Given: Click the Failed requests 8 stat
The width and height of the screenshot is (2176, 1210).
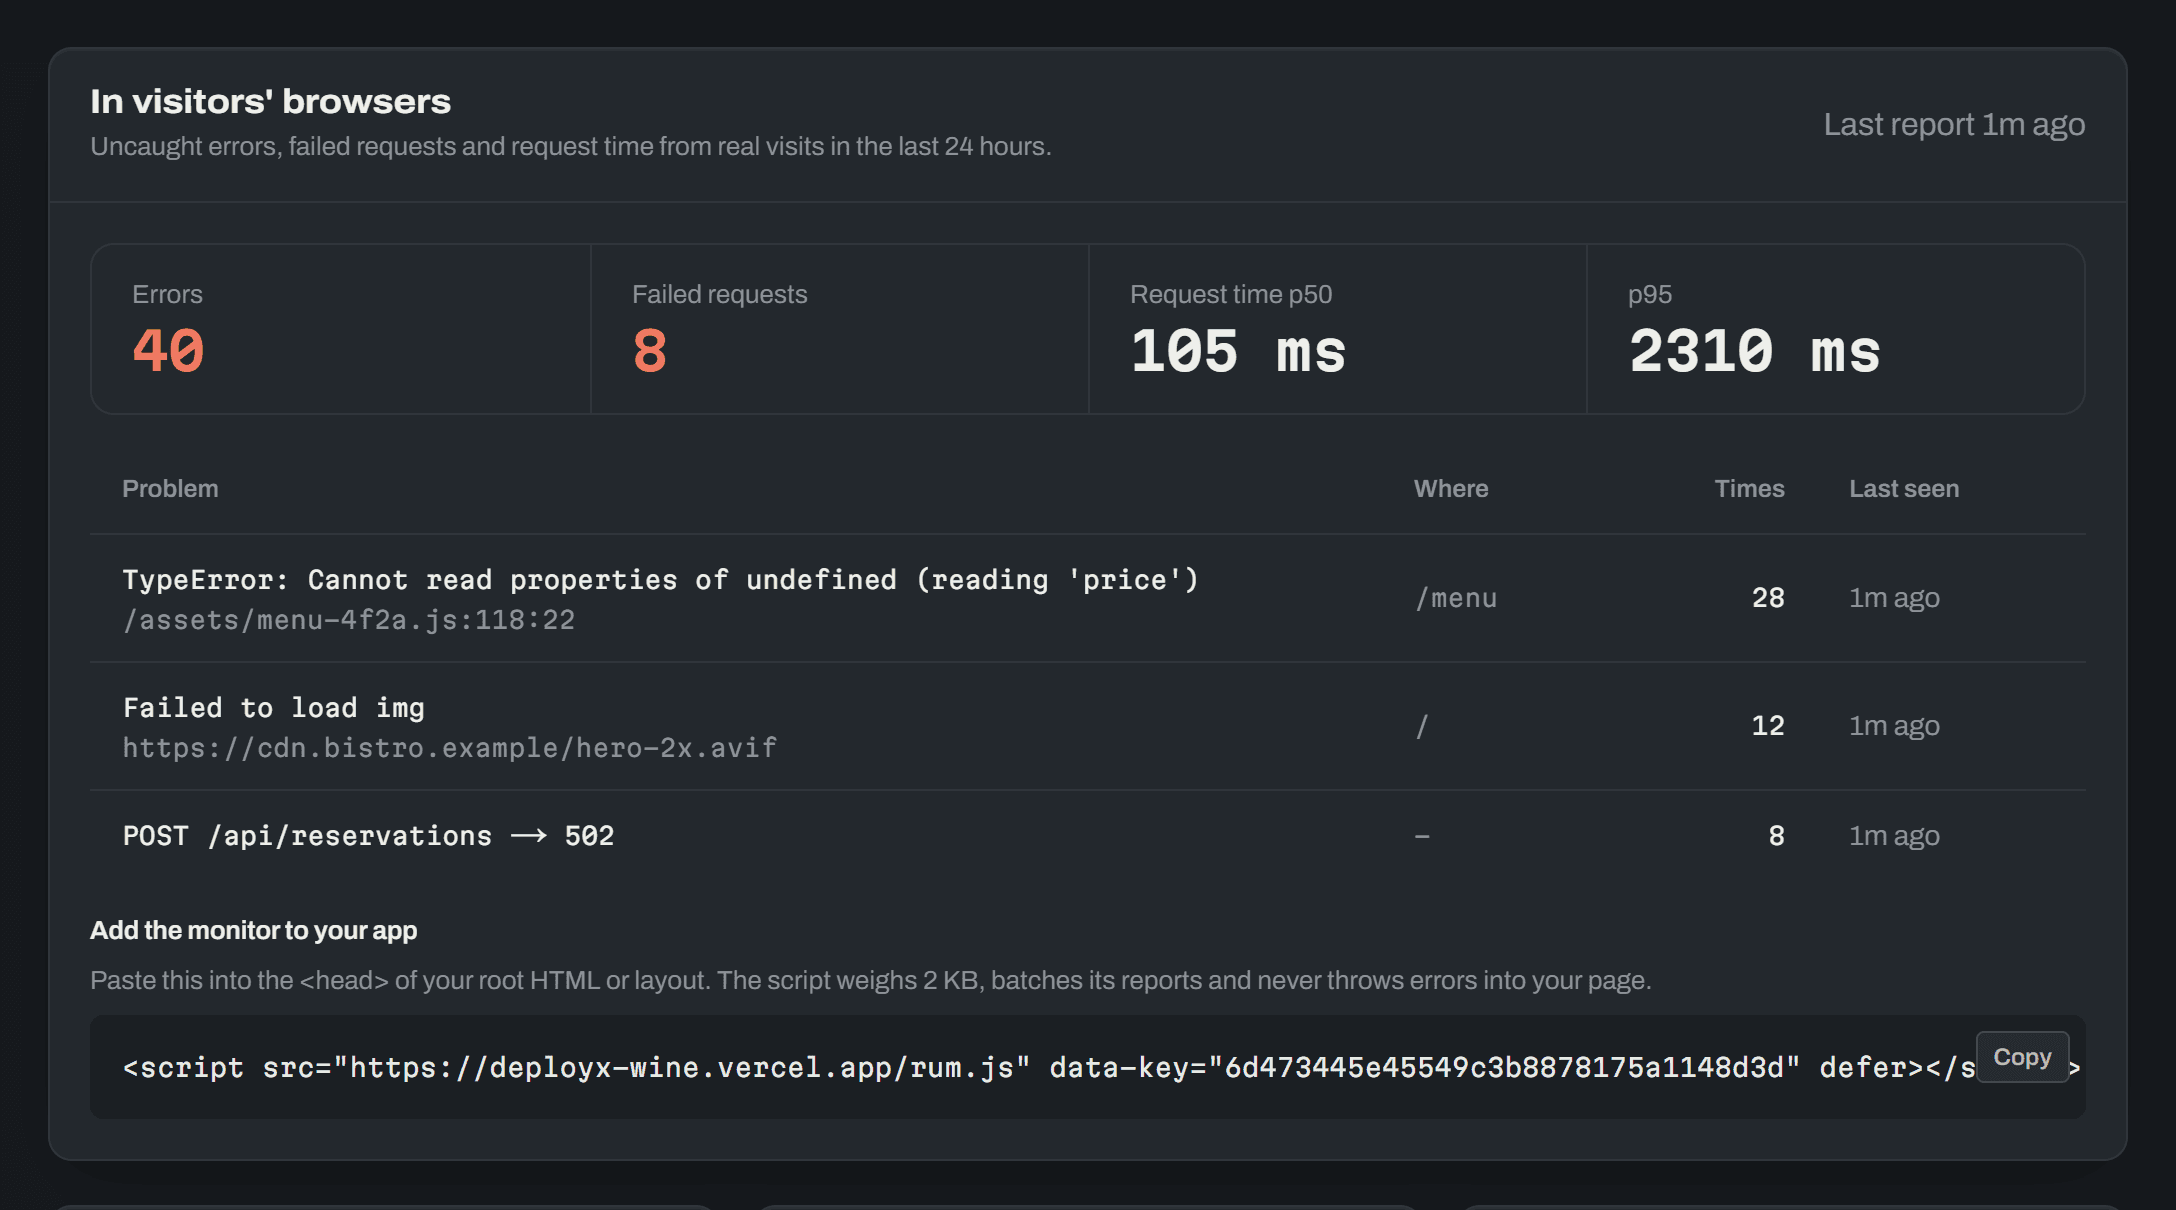Looking at the screenshot, I should (840, 329).
